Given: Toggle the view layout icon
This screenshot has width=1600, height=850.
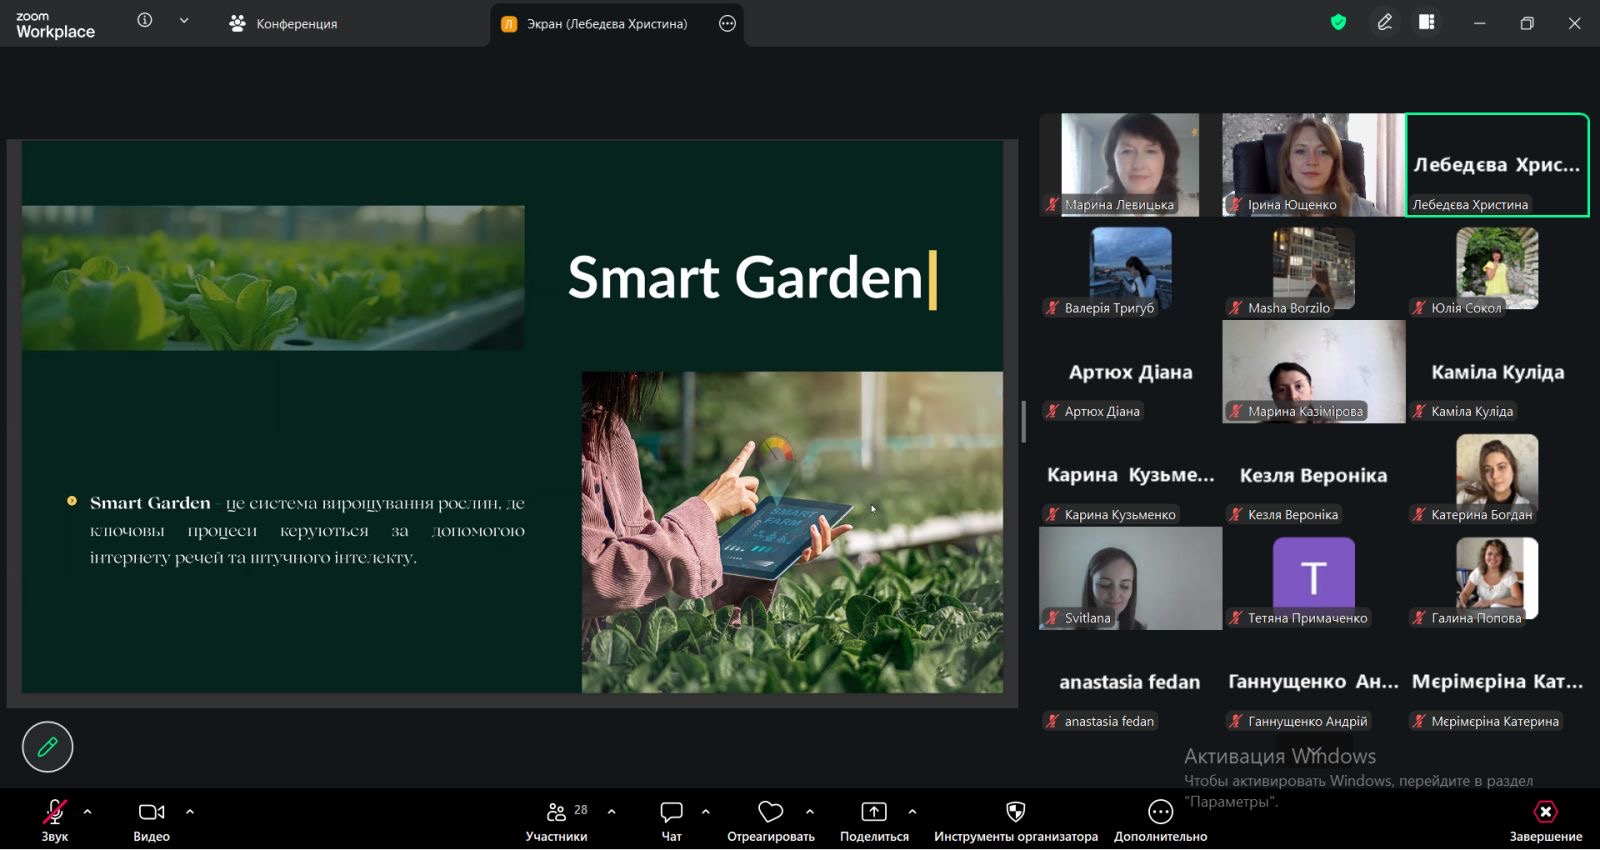Looking at the screenshot, I should 1427,22.
